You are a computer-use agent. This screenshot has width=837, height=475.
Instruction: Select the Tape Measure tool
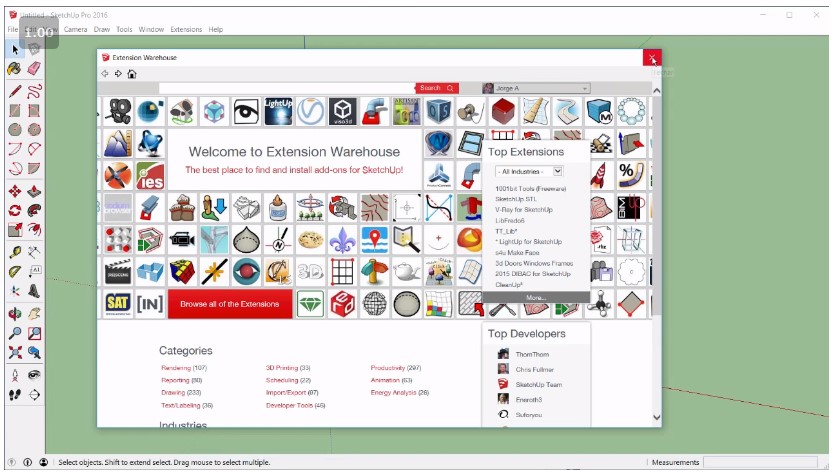click(15, 252)
